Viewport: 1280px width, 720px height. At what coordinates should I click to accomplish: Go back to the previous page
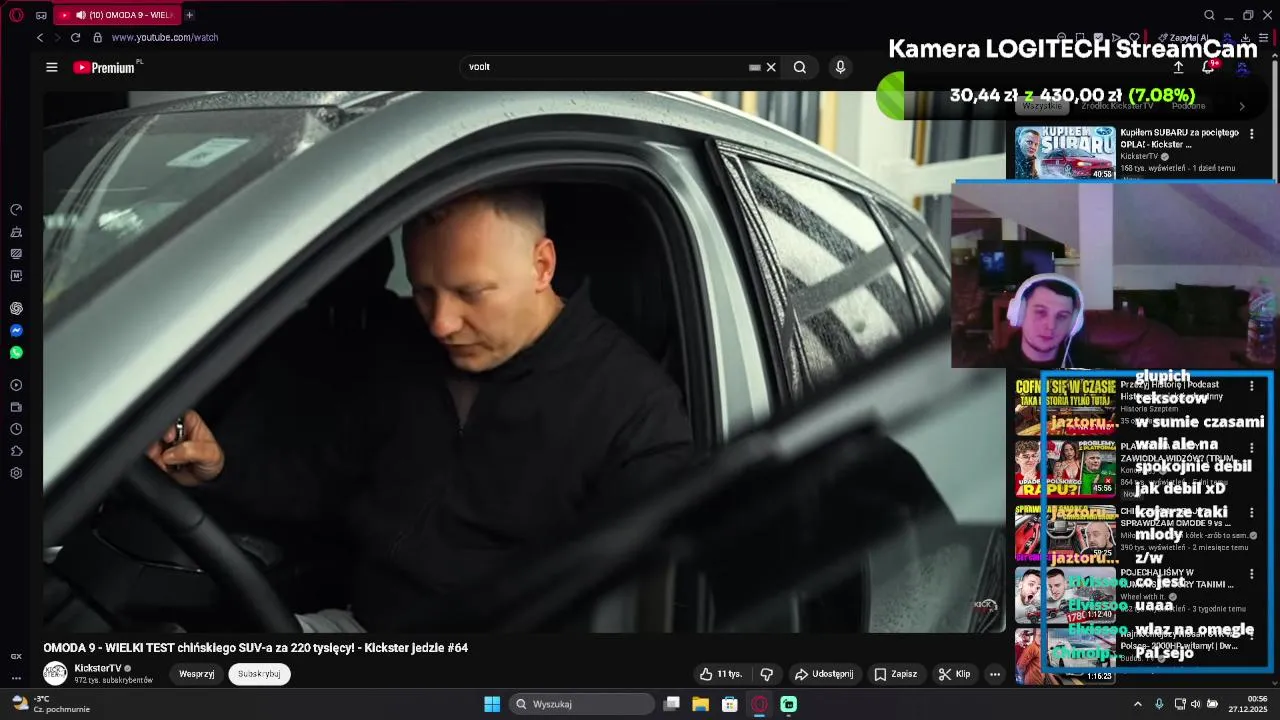tap(40, 37)
